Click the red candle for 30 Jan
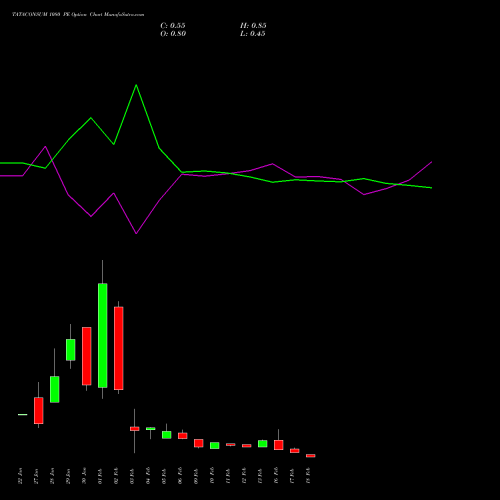Image resolution: width=500 pixels, height=500 pixels. 87,356
